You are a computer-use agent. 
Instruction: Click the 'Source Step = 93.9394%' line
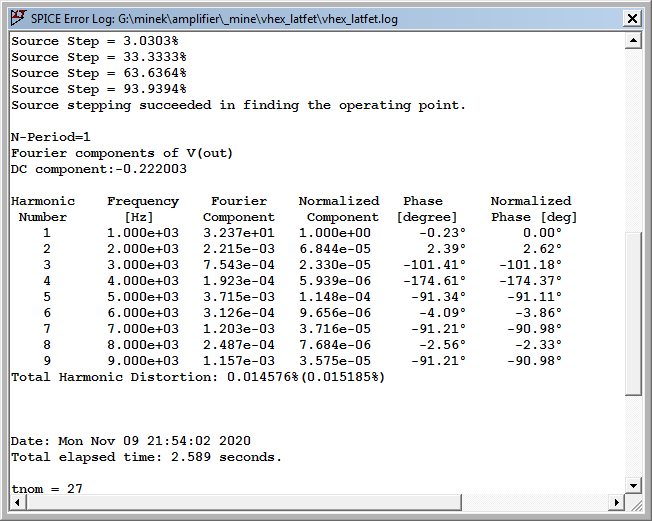pos(99,89)
